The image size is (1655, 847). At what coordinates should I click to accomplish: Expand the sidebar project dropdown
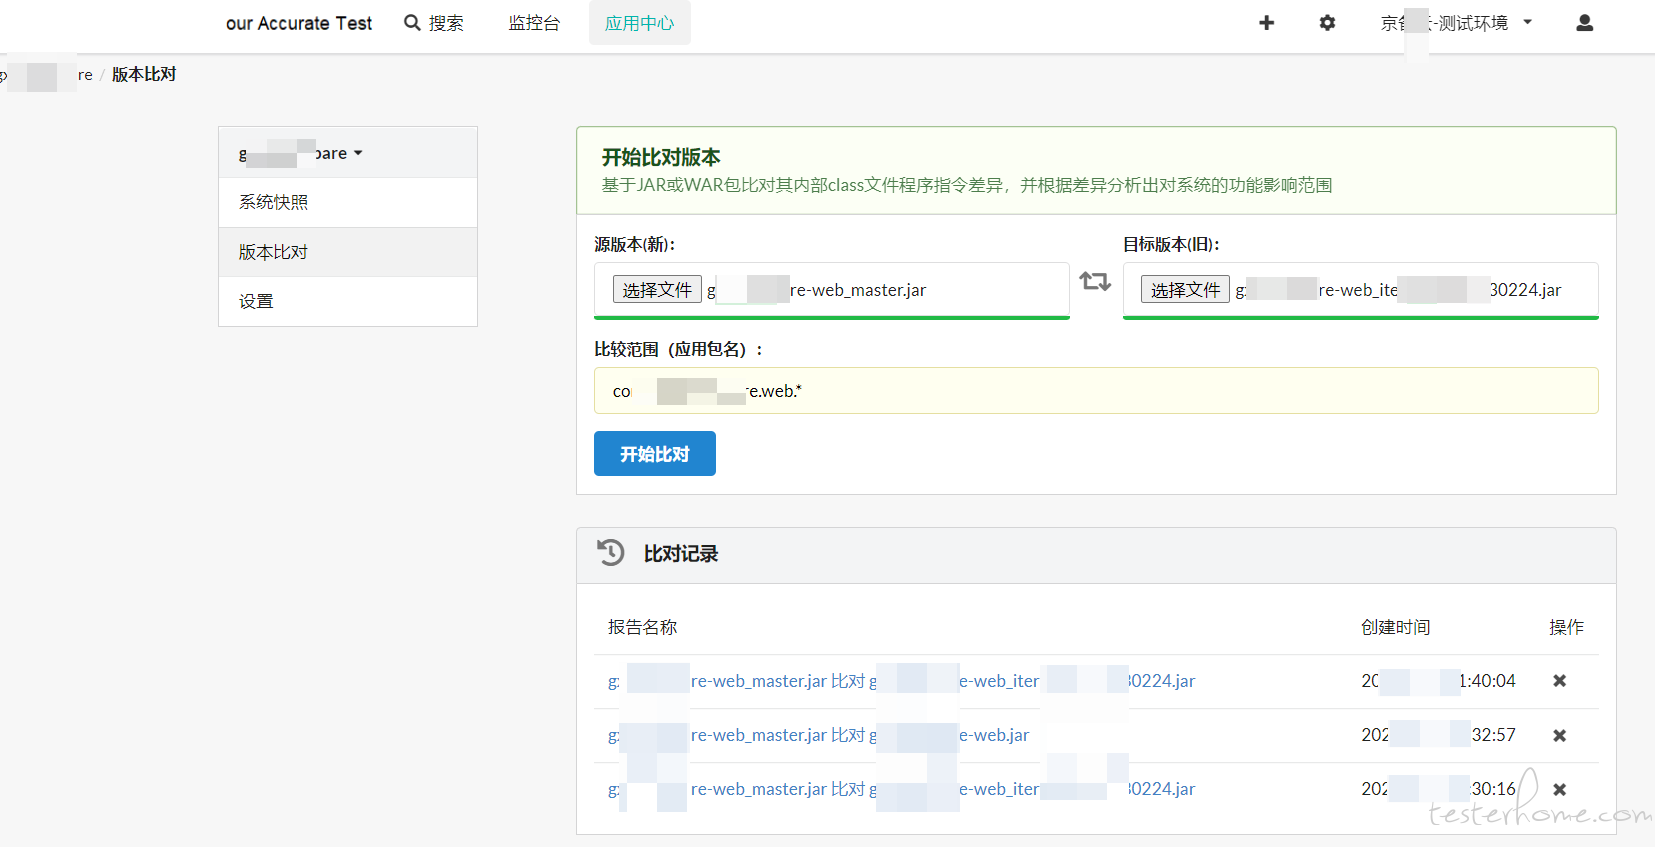tap(301, 153)
